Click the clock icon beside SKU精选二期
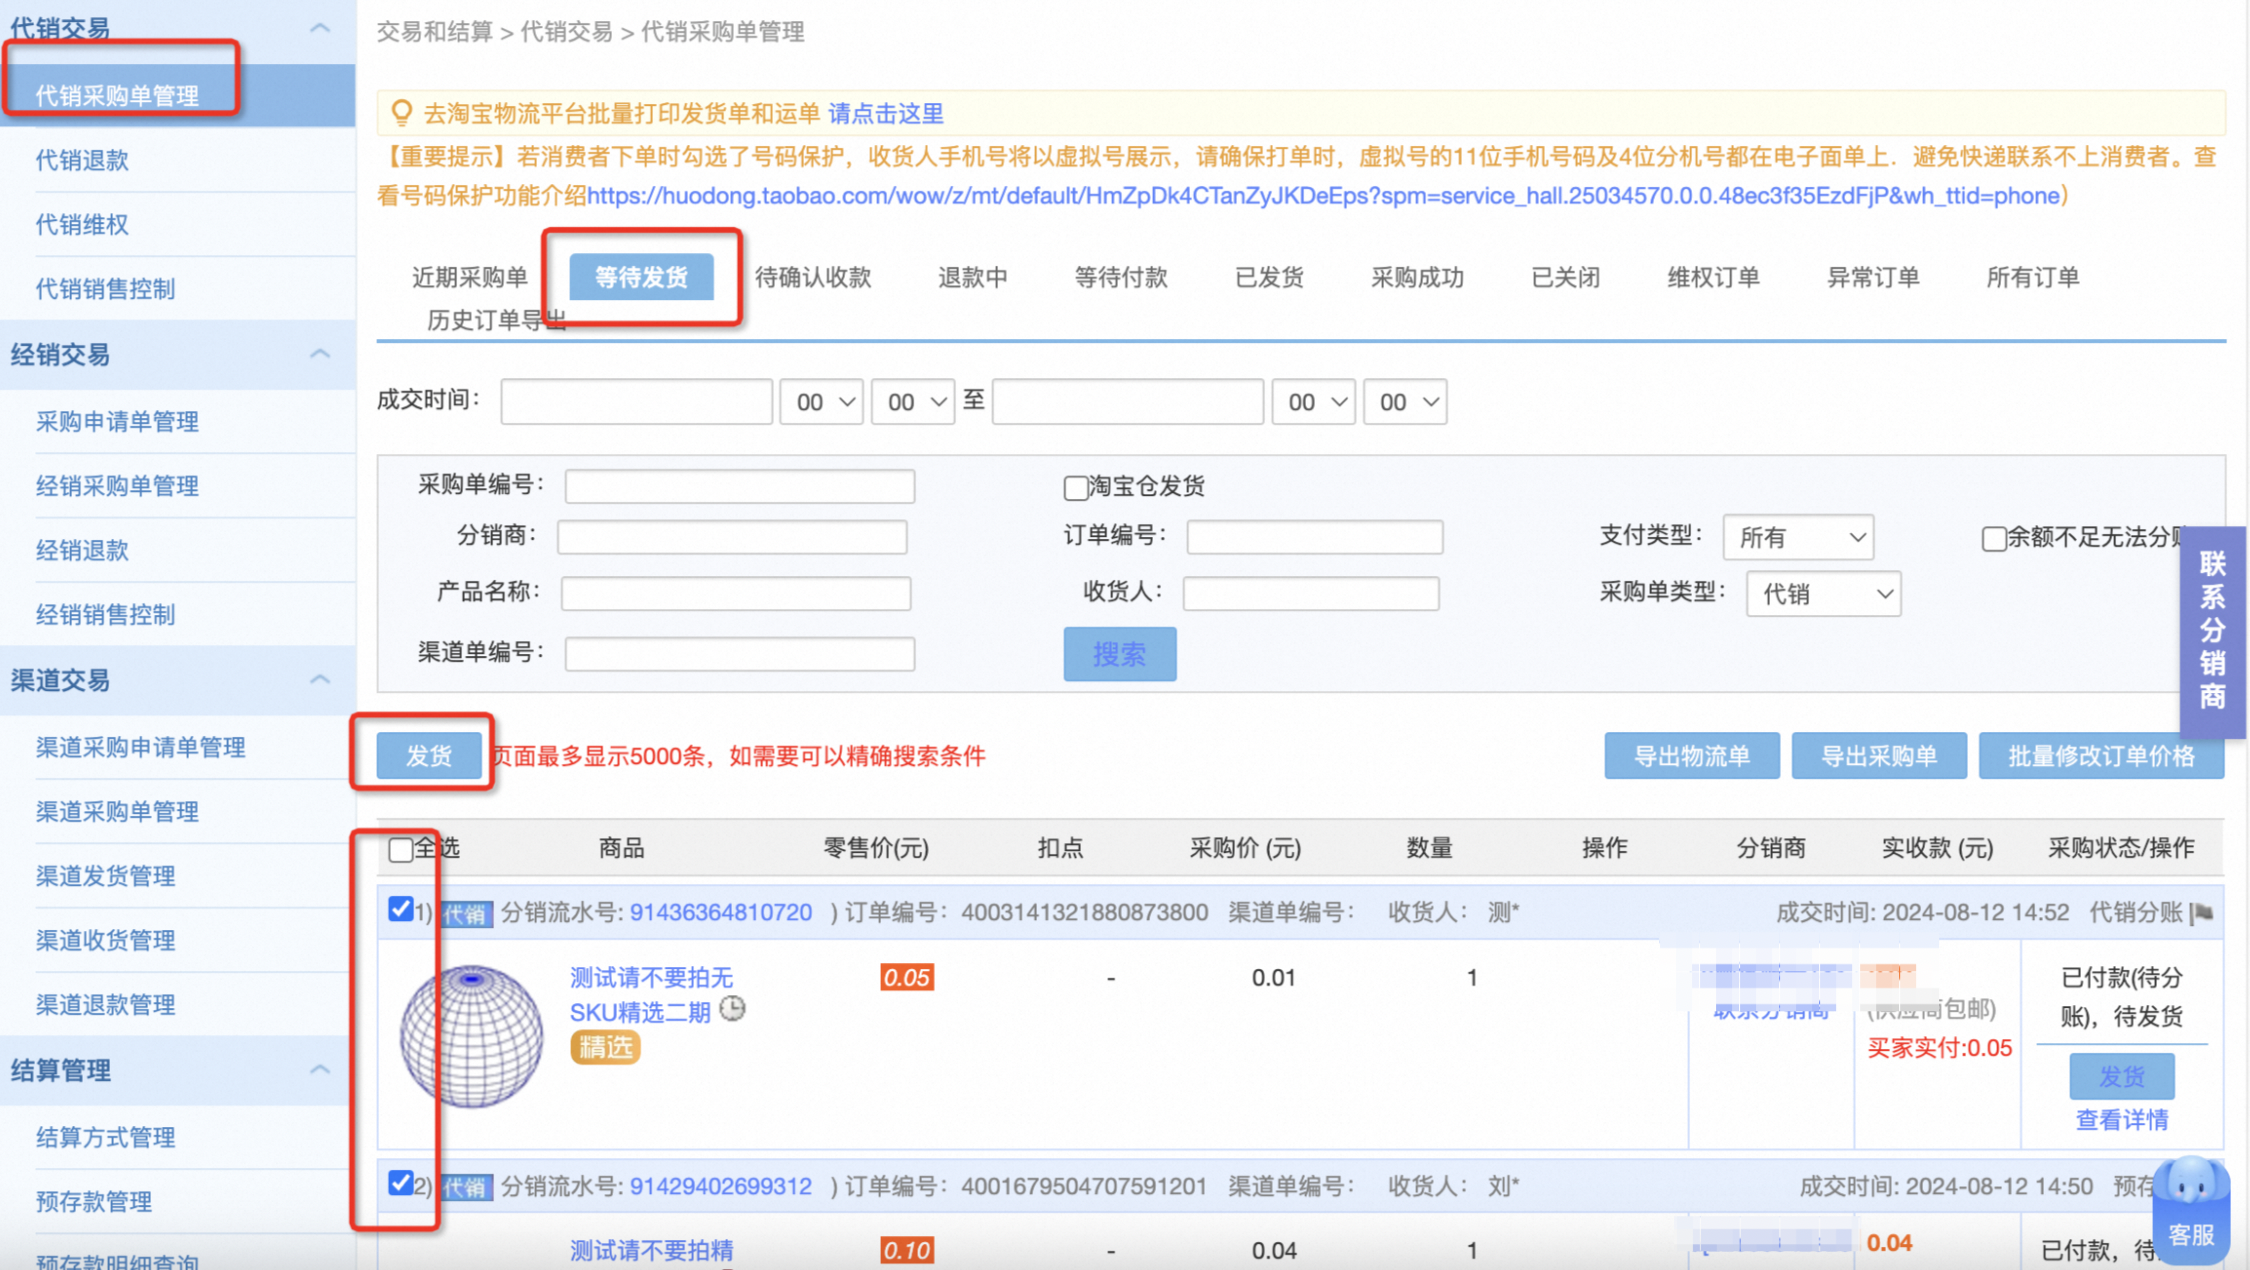2250x1270 pixels. (733, 1009)
